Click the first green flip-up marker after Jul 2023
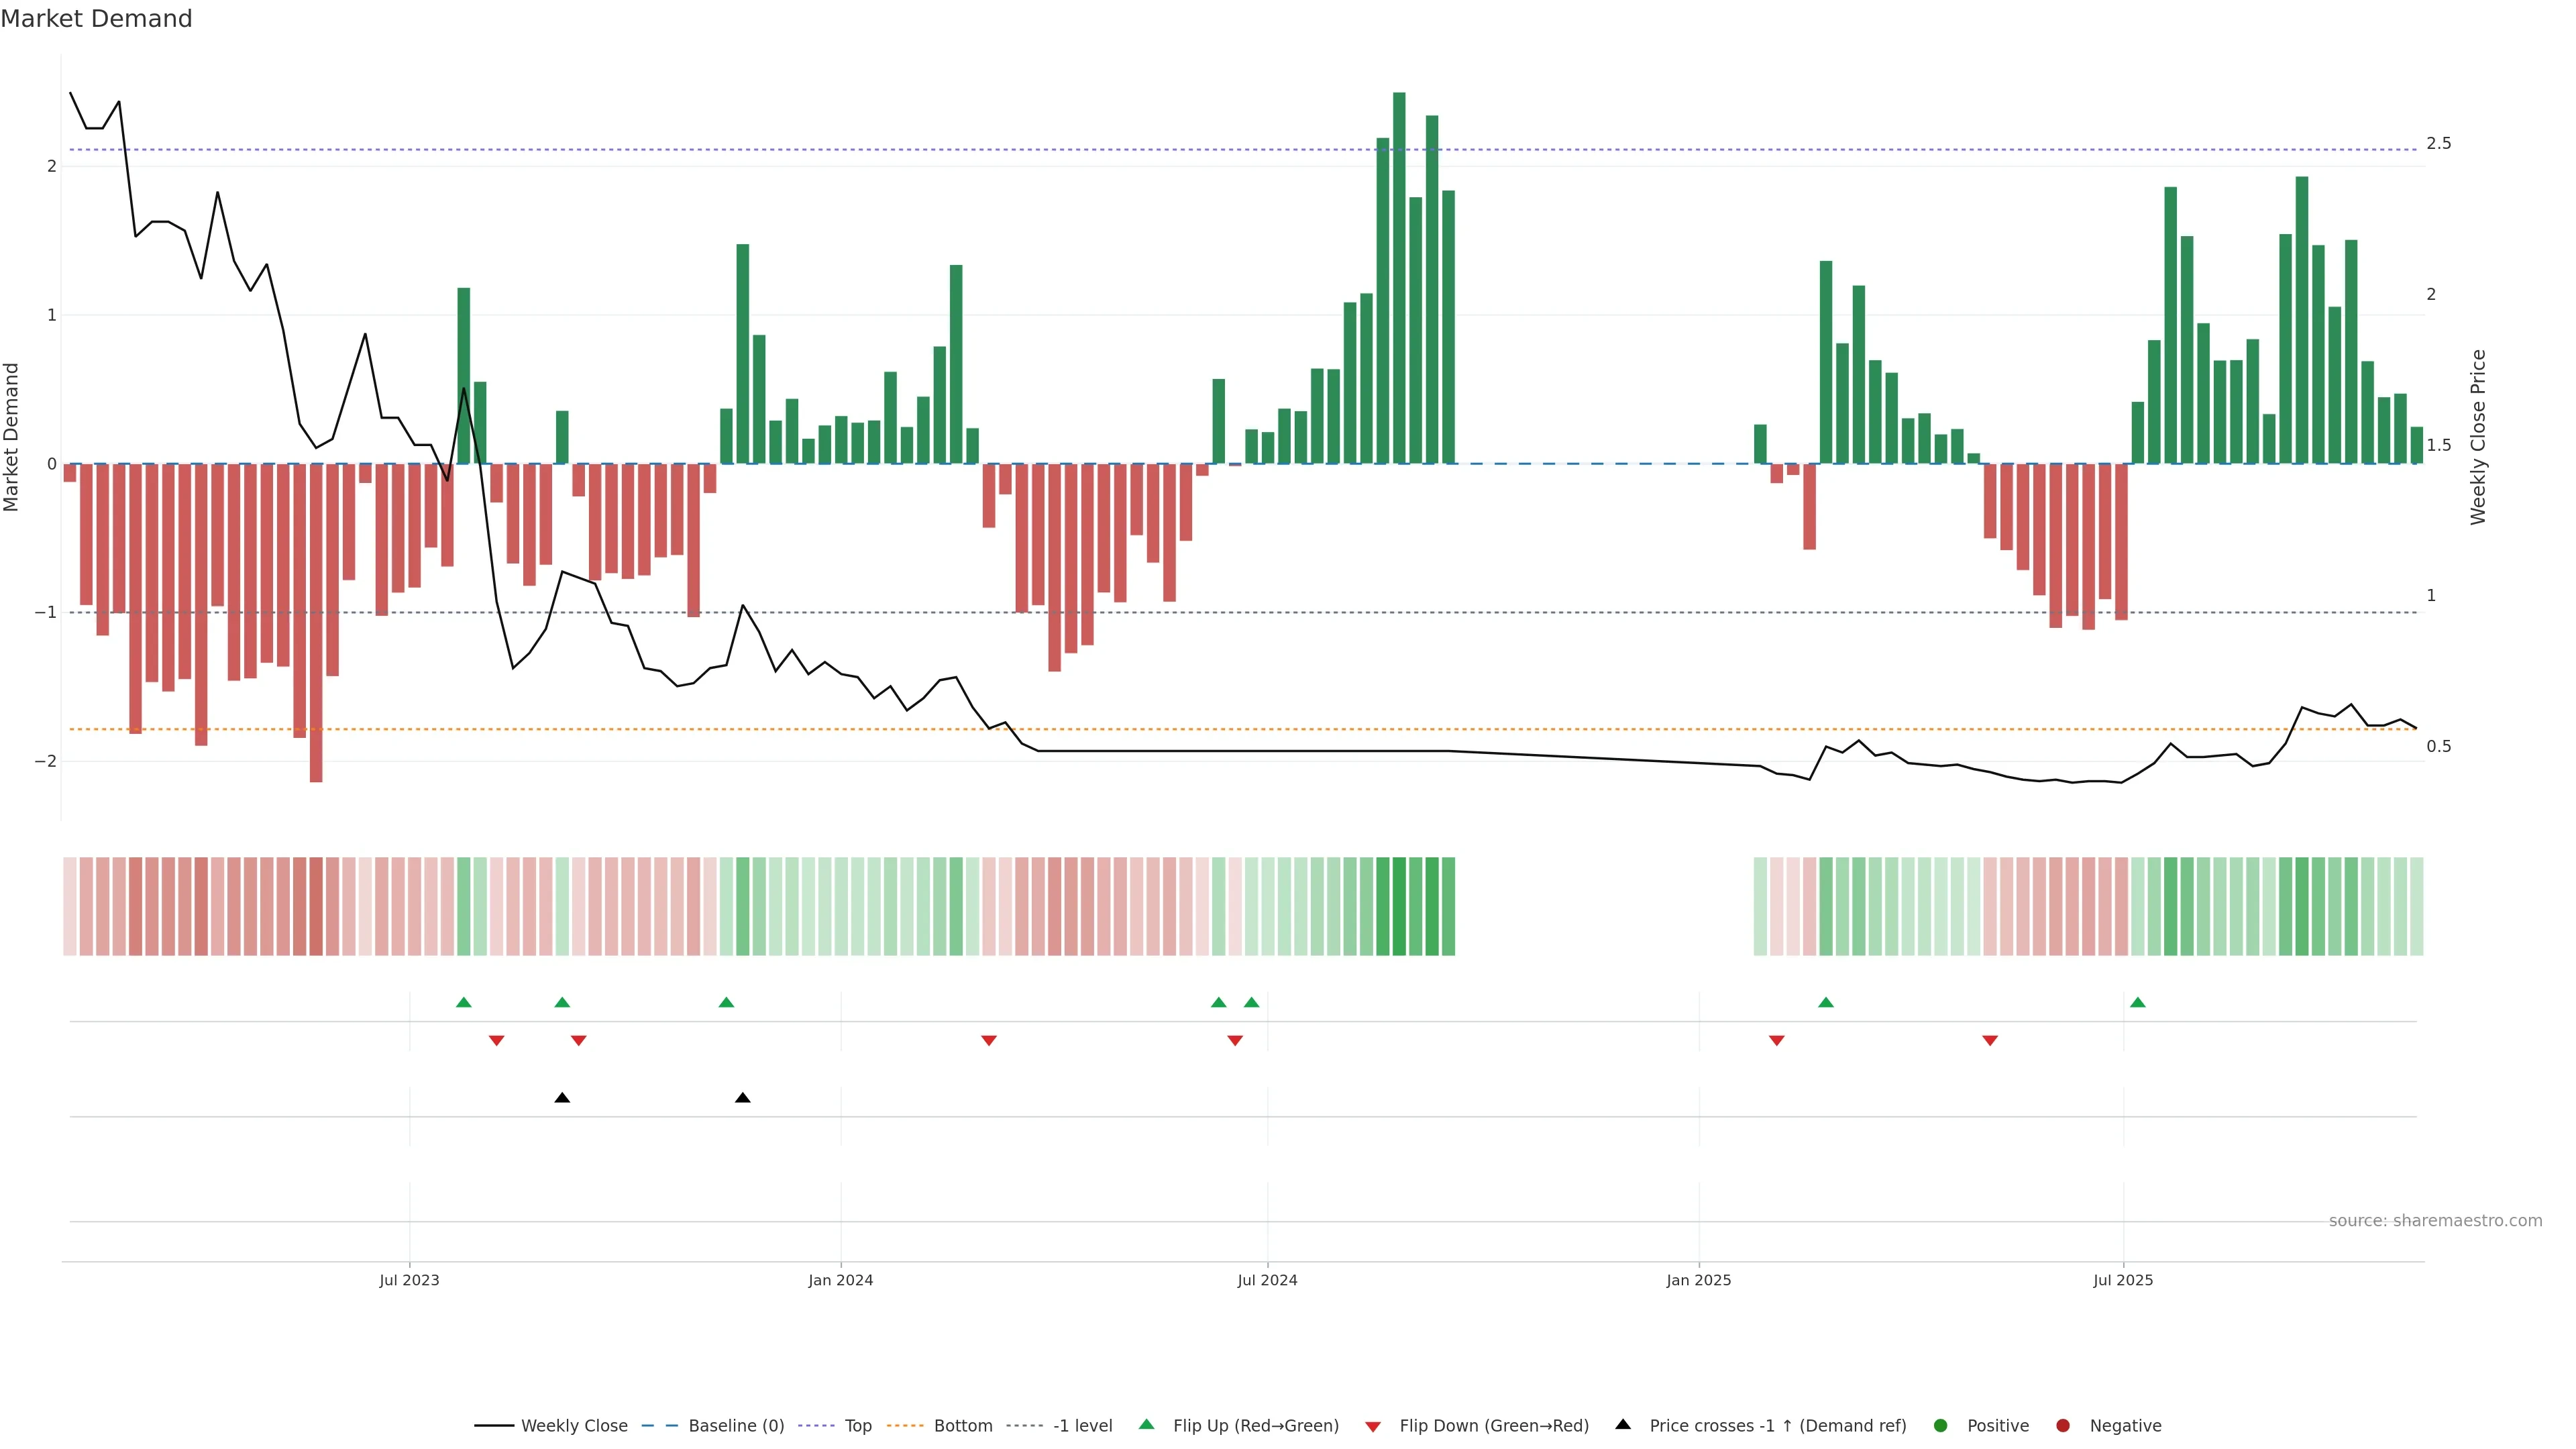Viewport: 2576px width, 1449px height. 463,1002
